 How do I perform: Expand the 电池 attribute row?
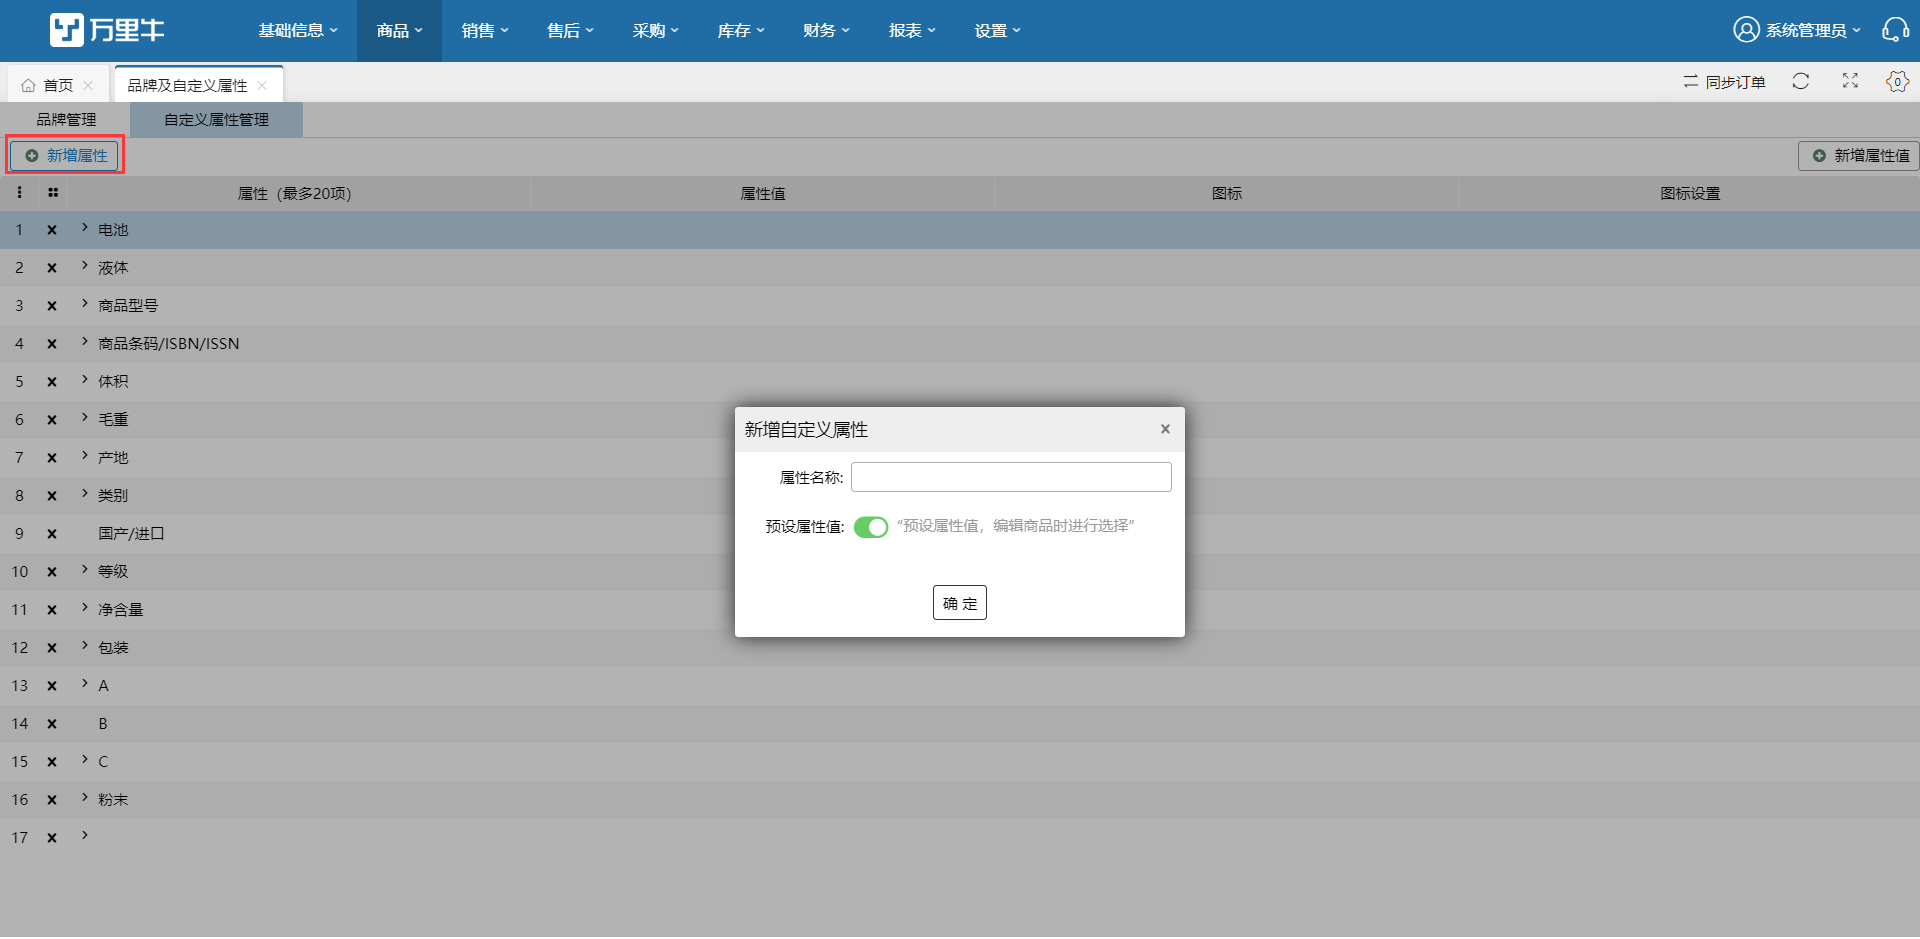(85, 228)
